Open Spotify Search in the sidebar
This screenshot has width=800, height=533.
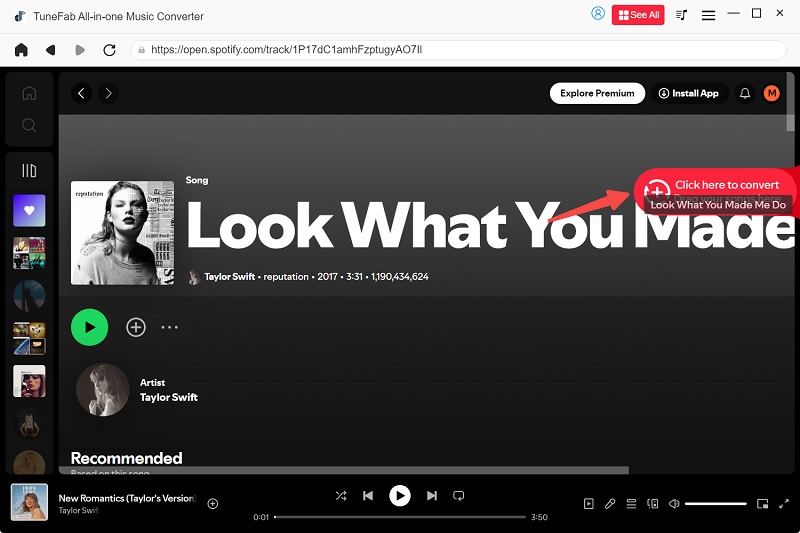29,125
